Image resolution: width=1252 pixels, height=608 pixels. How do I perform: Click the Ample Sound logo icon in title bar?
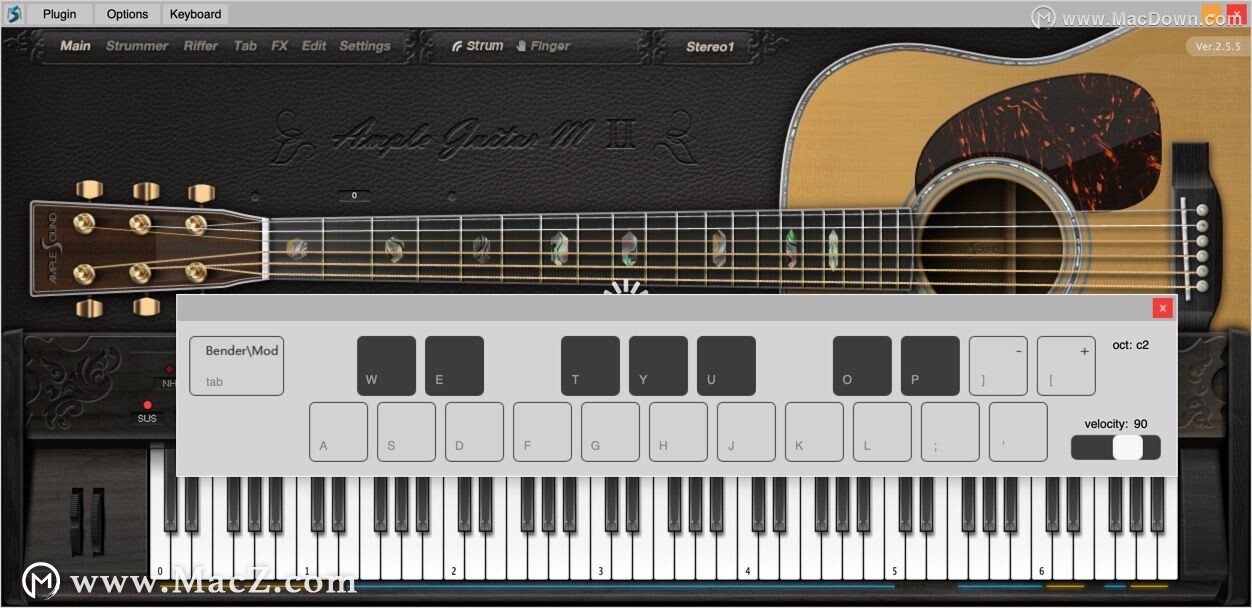coord(13,14)
